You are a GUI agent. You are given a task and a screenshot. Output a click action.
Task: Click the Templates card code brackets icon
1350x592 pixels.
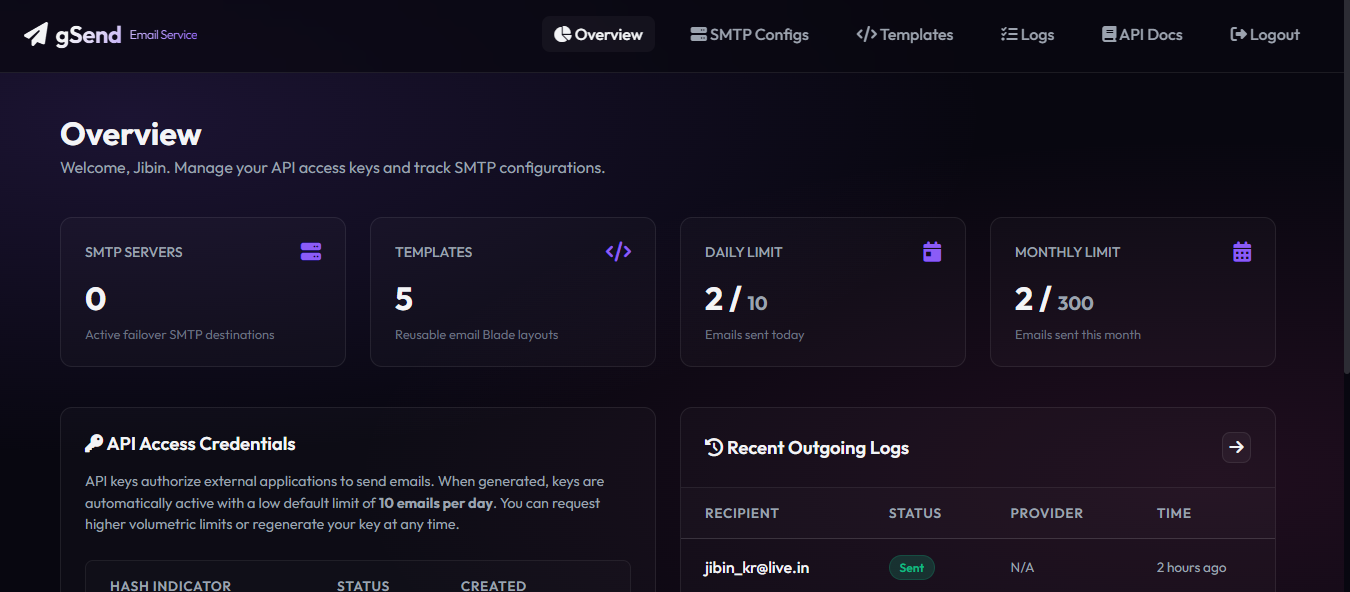point(619,252)
